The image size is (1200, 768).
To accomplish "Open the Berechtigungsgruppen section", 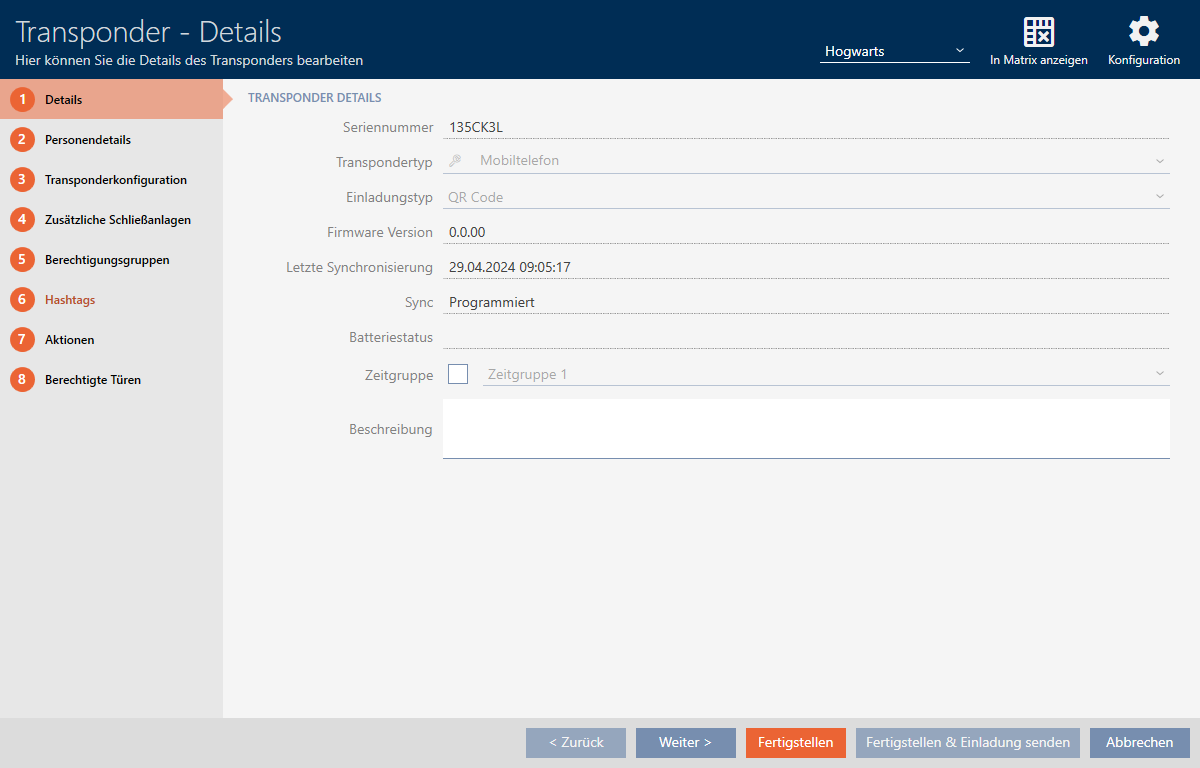I will (106, 260).
